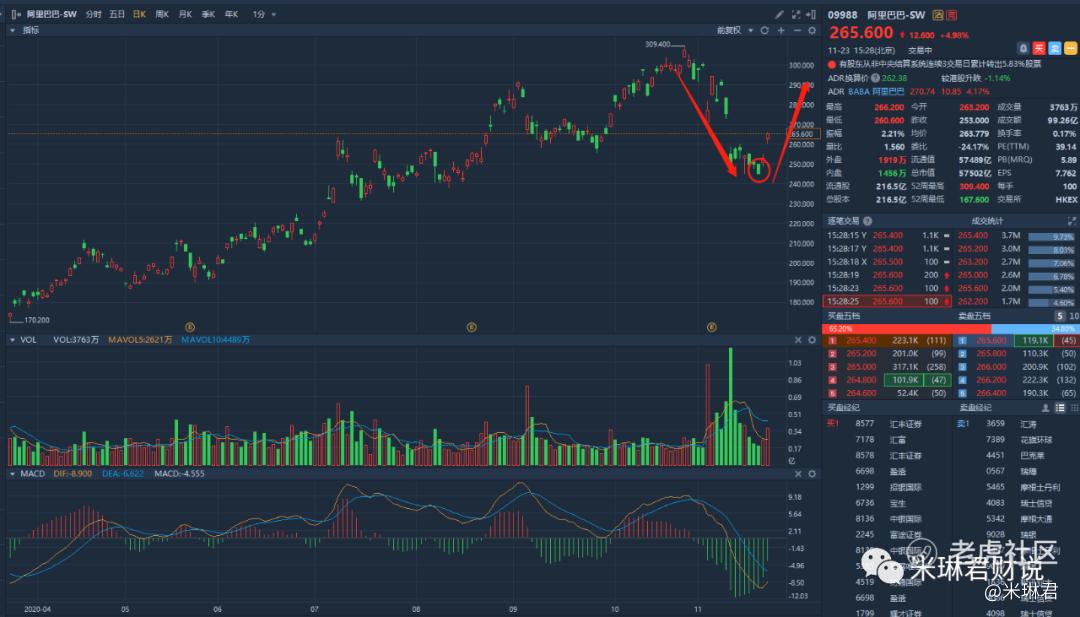This screenshot has height=617, width=1080.
Task: Click the blue 卖 sell button
Action: point(1055,48)
